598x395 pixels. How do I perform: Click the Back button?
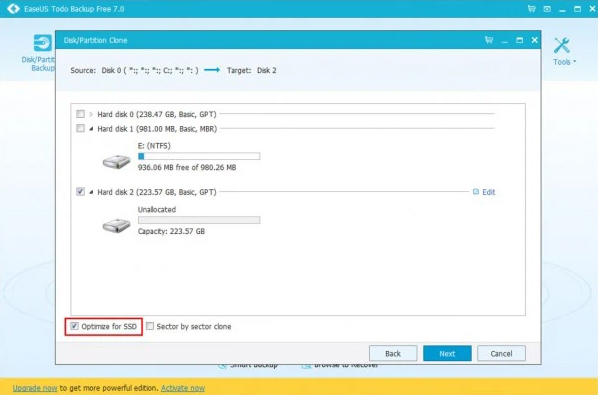tap(393, 353)
